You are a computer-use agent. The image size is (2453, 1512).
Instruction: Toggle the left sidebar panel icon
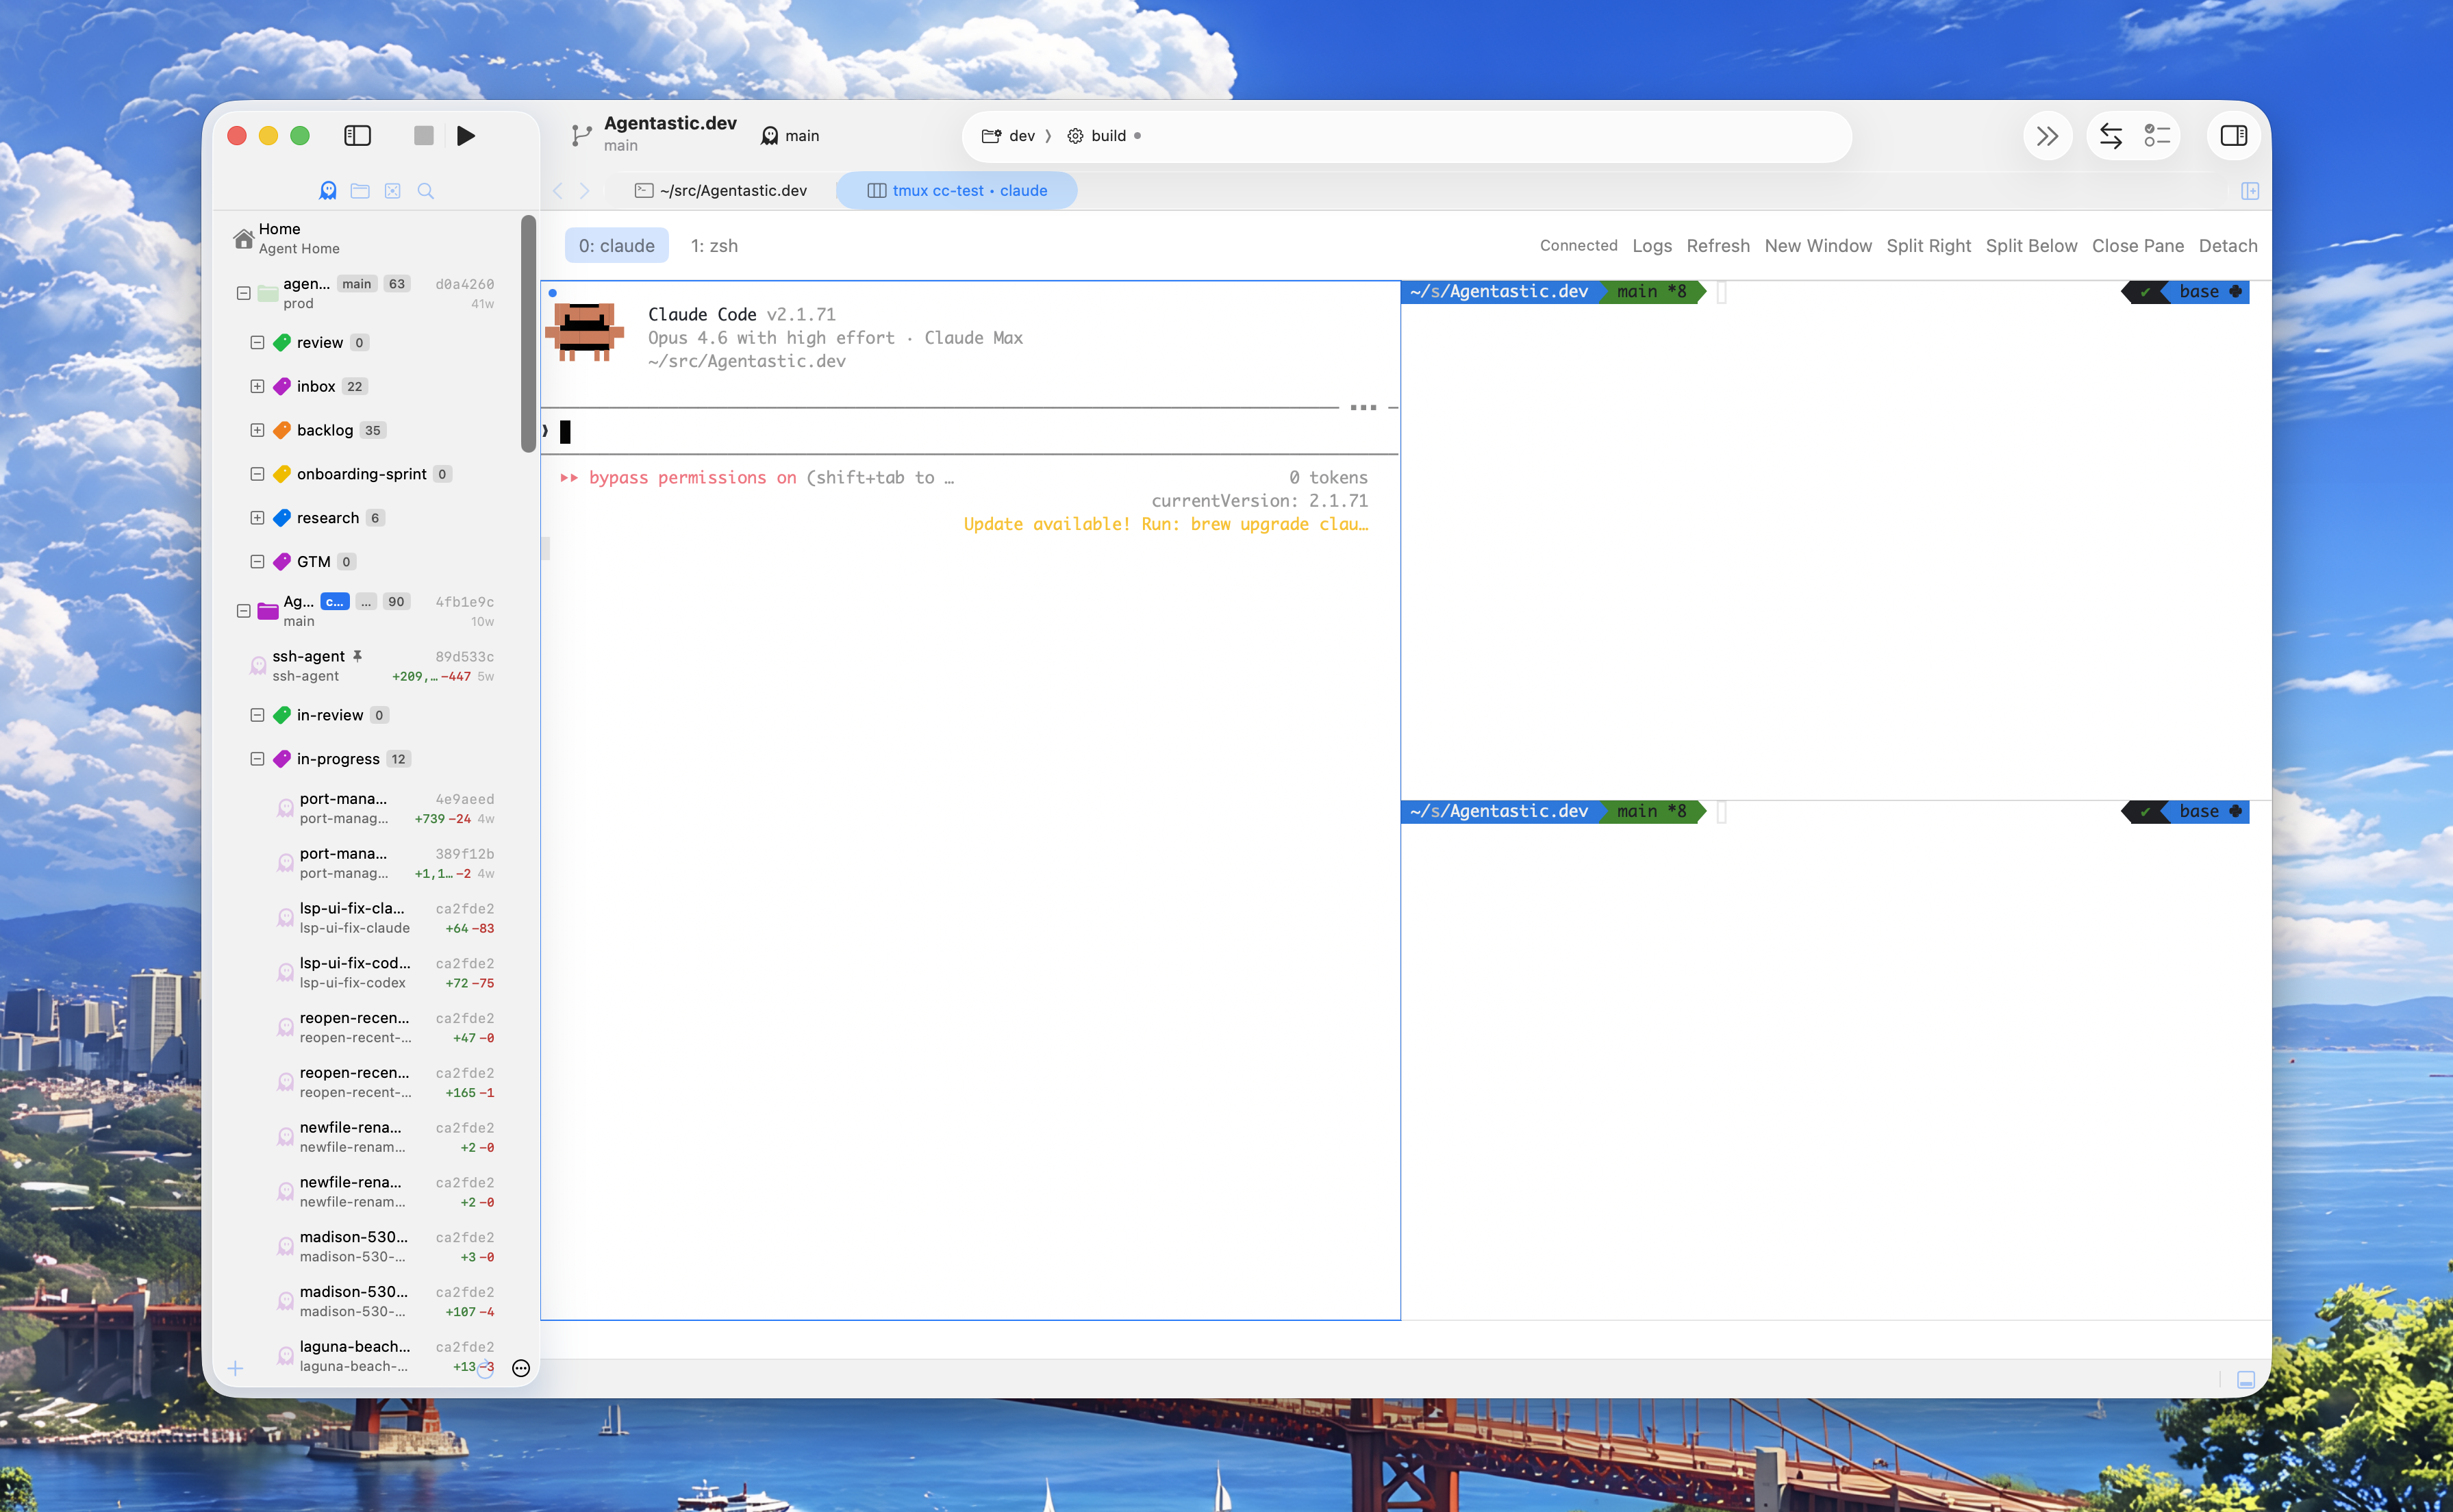pos(357,136)
